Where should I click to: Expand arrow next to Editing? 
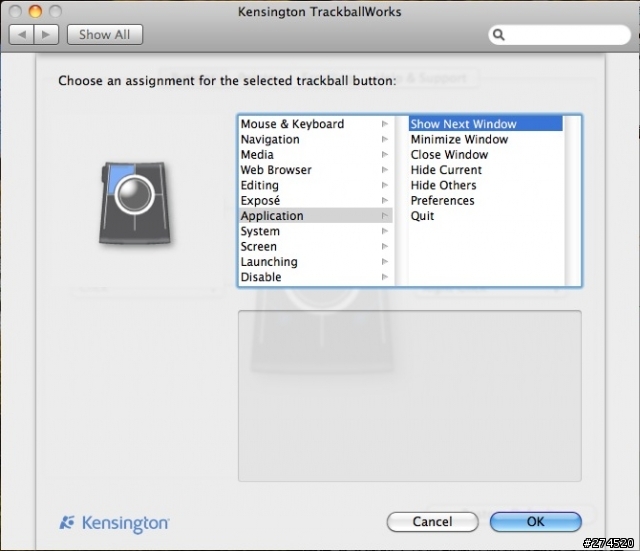[384, 185]
